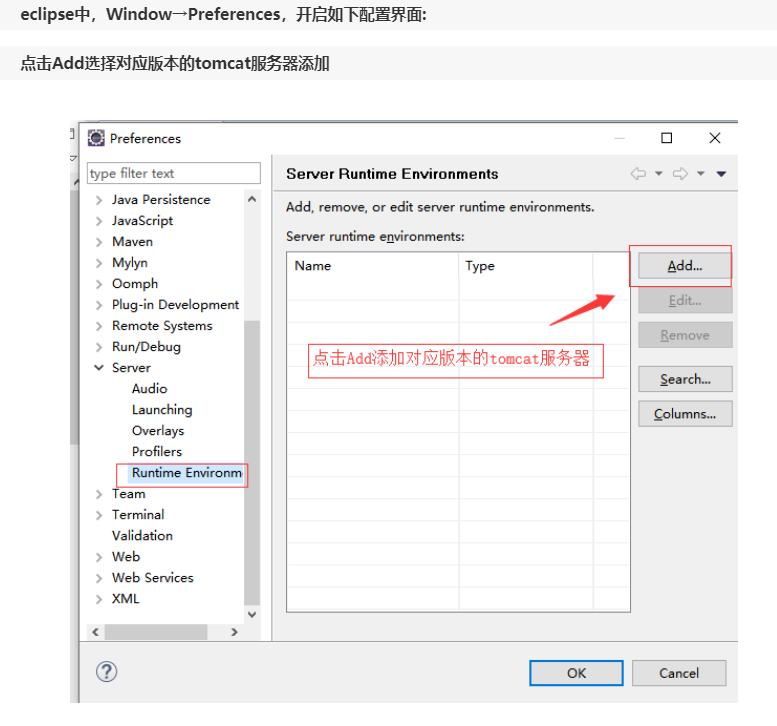Close the Preferences dialog
777x726 pixels.
pyautogui.click(x=715, y=138)
